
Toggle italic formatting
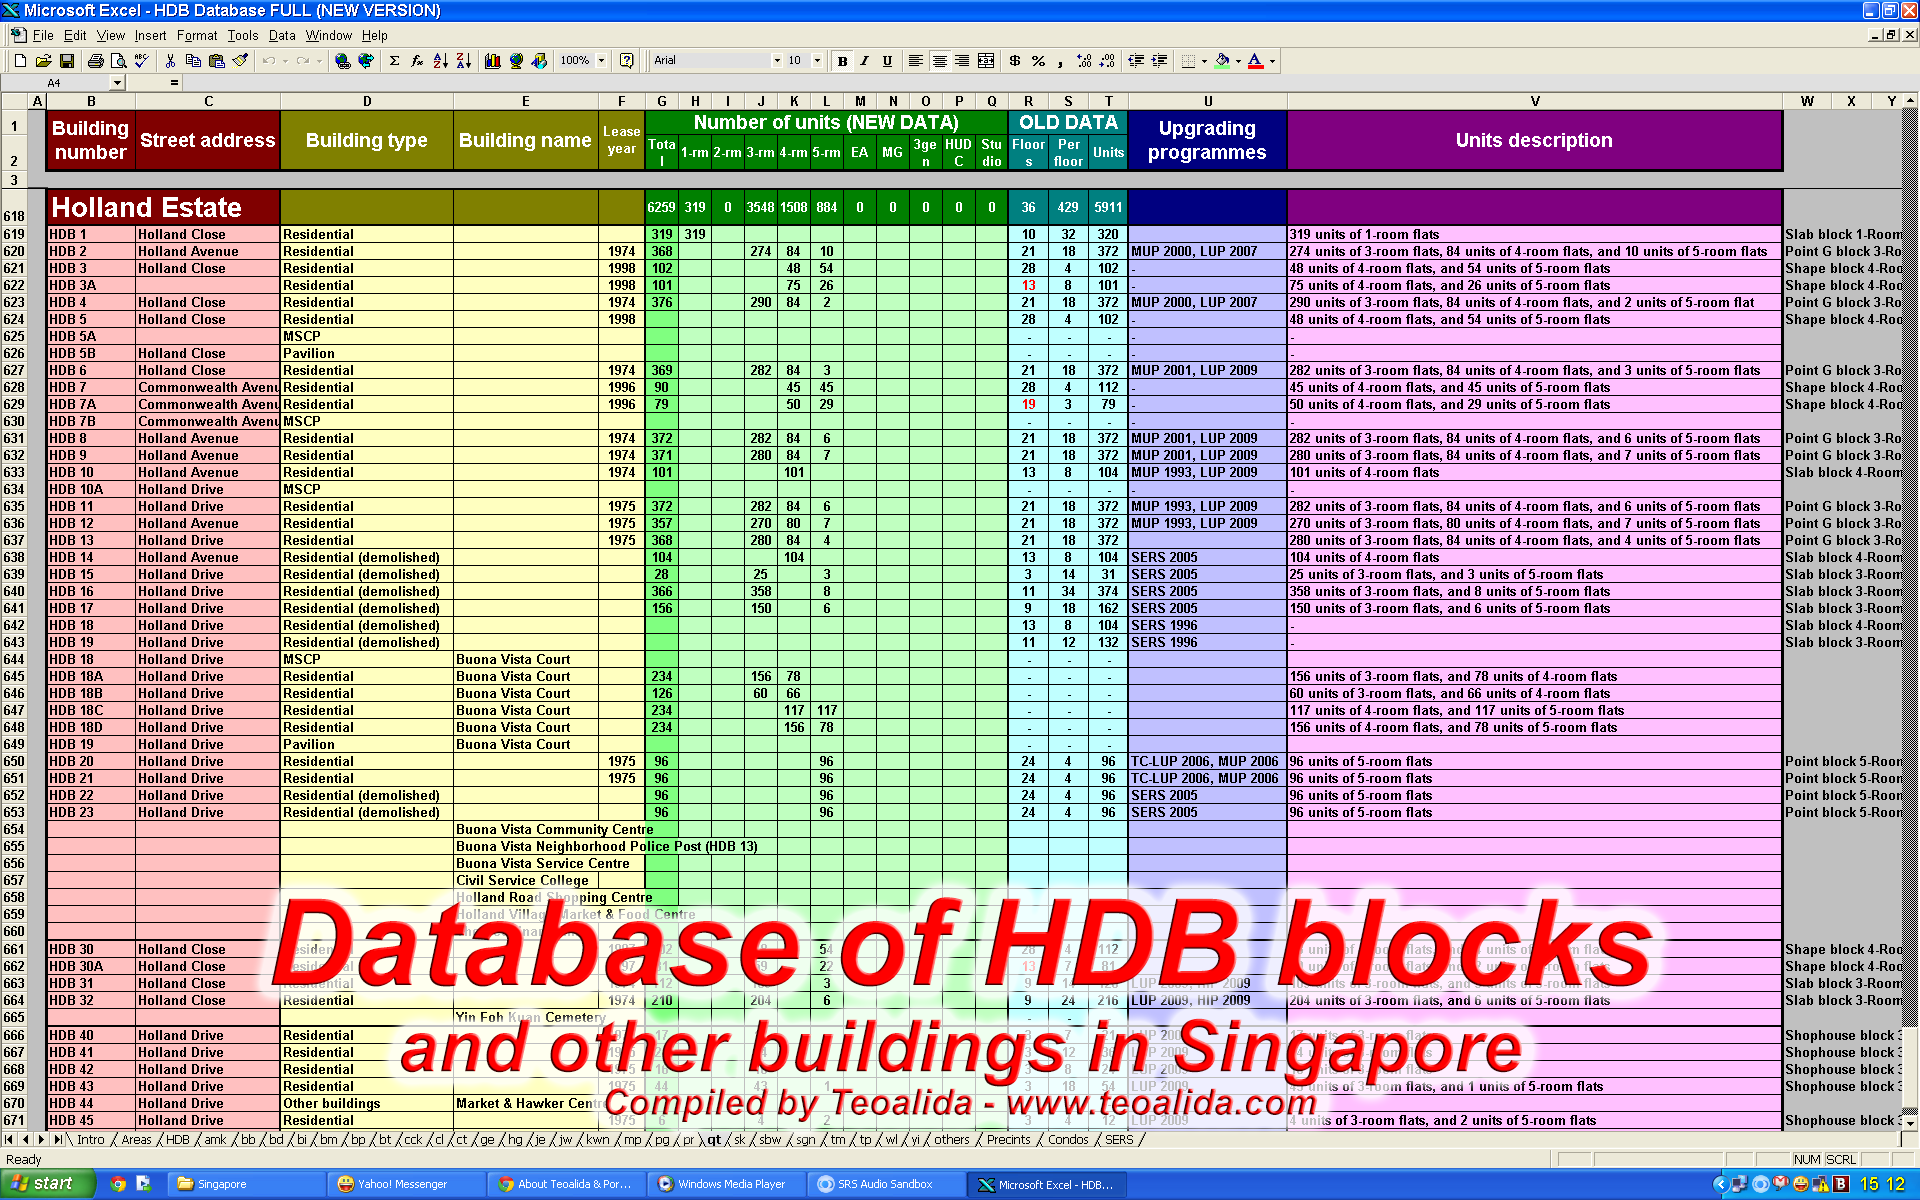[x=865, y=61]
